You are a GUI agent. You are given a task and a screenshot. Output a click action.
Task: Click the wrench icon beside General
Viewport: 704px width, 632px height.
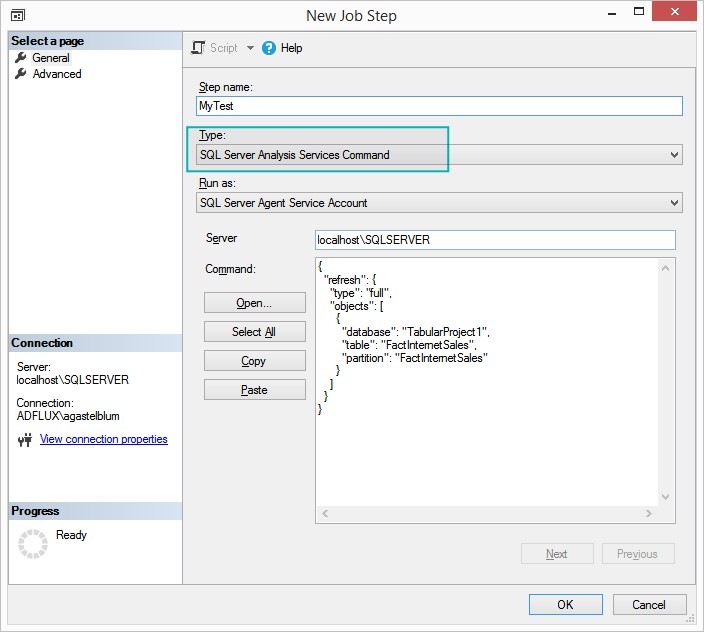click(21, 57)
